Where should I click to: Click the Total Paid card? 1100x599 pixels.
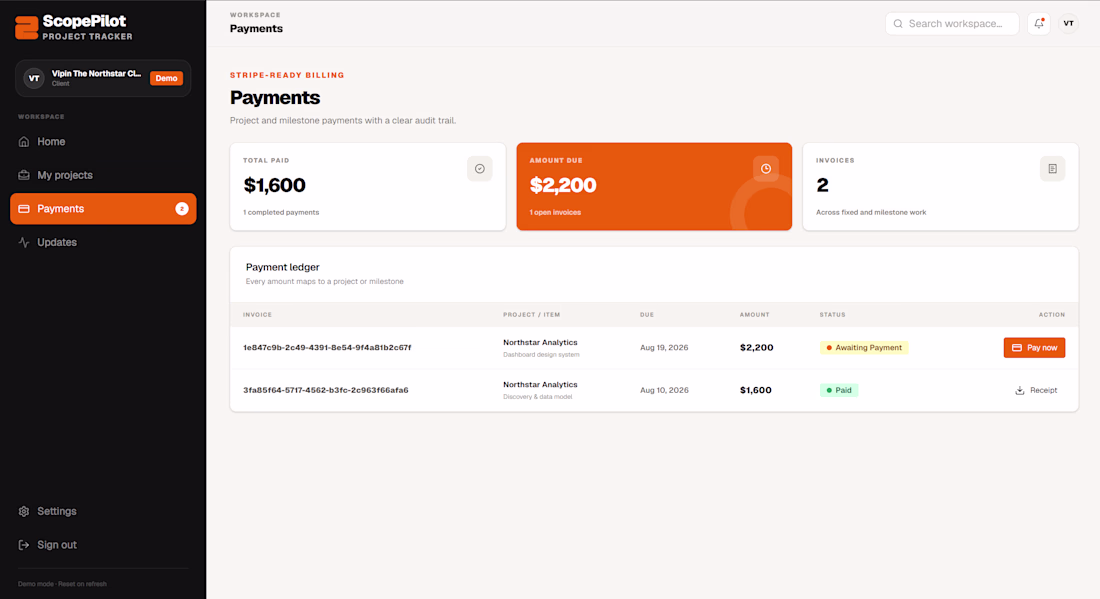[368, 187]
